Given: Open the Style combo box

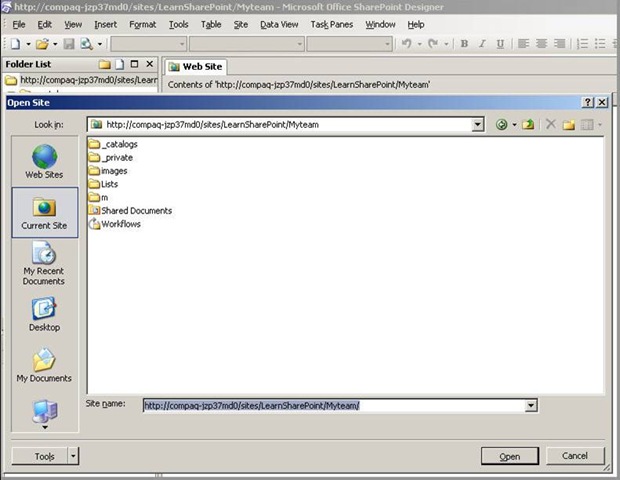Looking at the screenshot, I should pyautogui.click(x=148, y=44).
